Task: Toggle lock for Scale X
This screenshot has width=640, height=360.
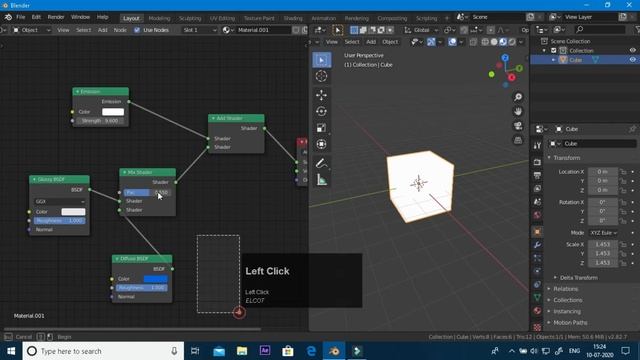Action: point(623,244)
